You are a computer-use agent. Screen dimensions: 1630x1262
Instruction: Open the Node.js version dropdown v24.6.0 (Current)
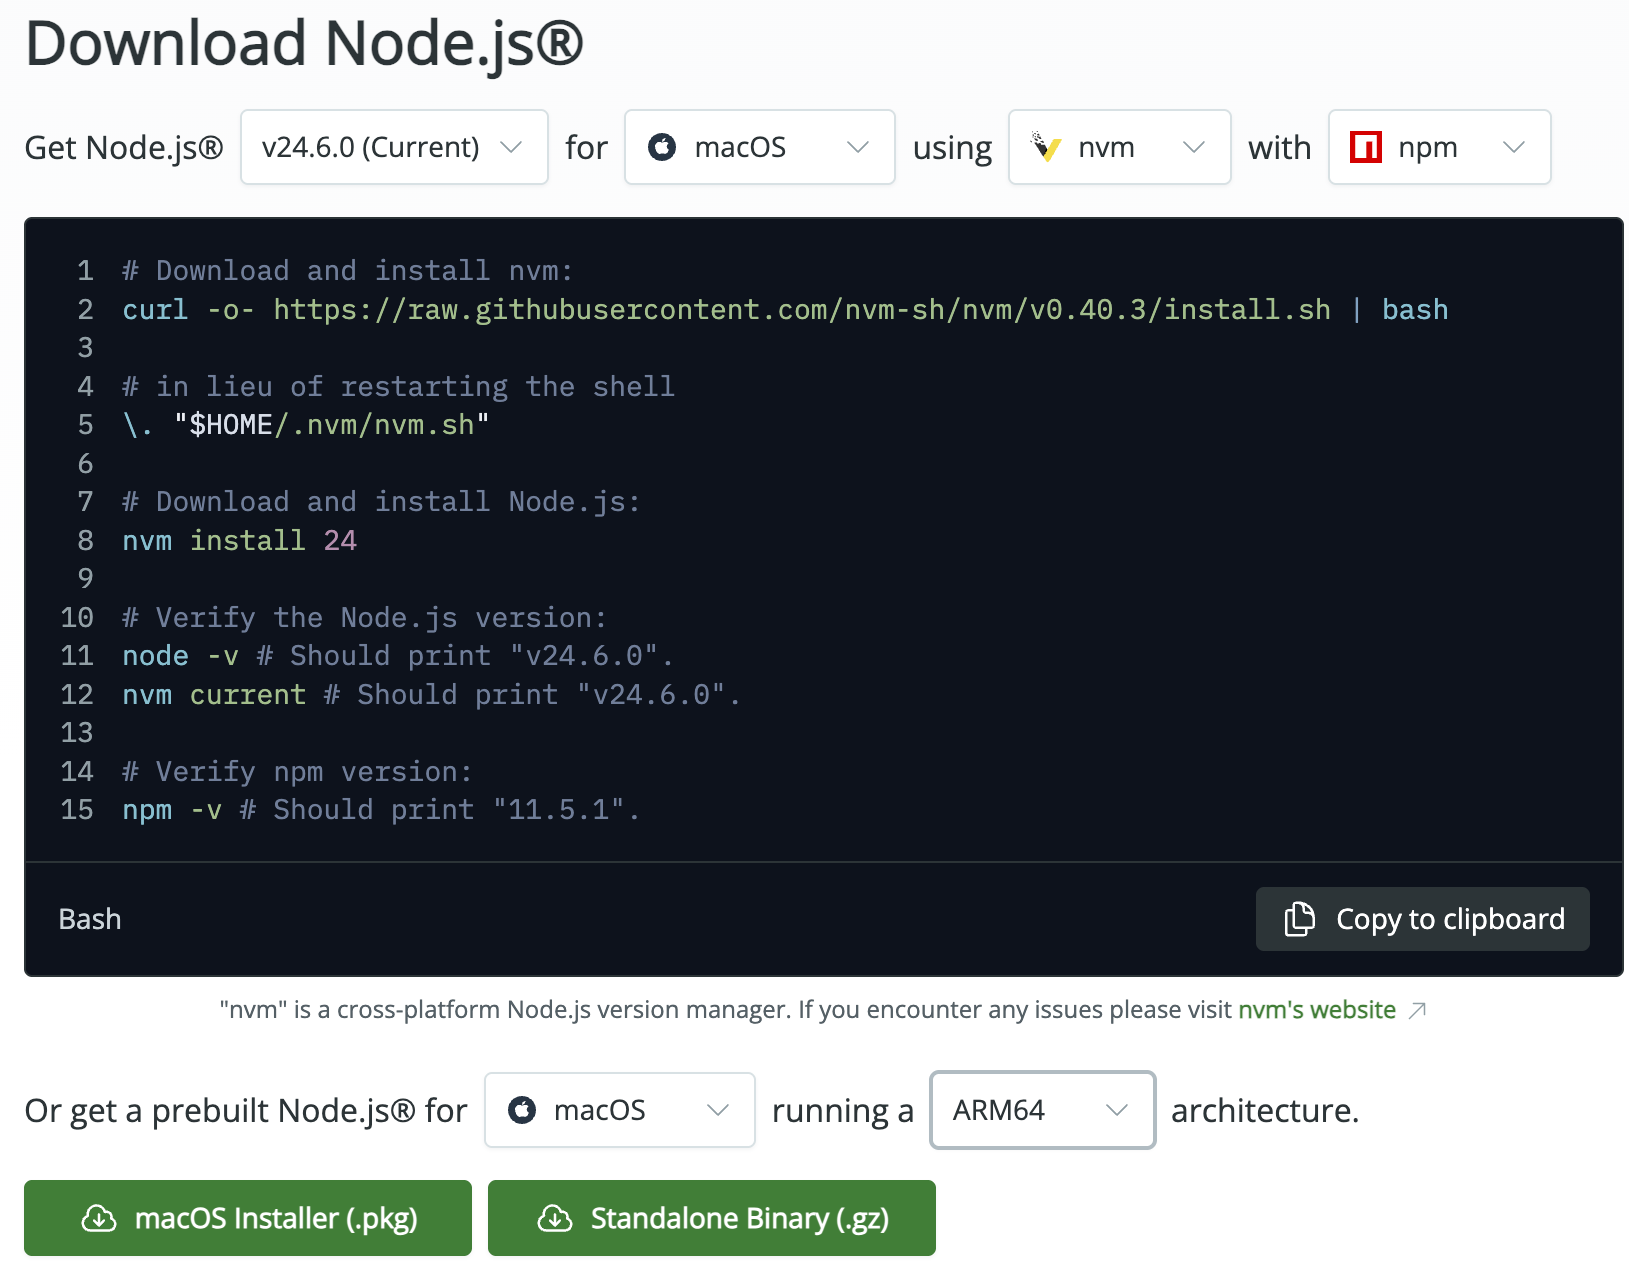[394, 147]
